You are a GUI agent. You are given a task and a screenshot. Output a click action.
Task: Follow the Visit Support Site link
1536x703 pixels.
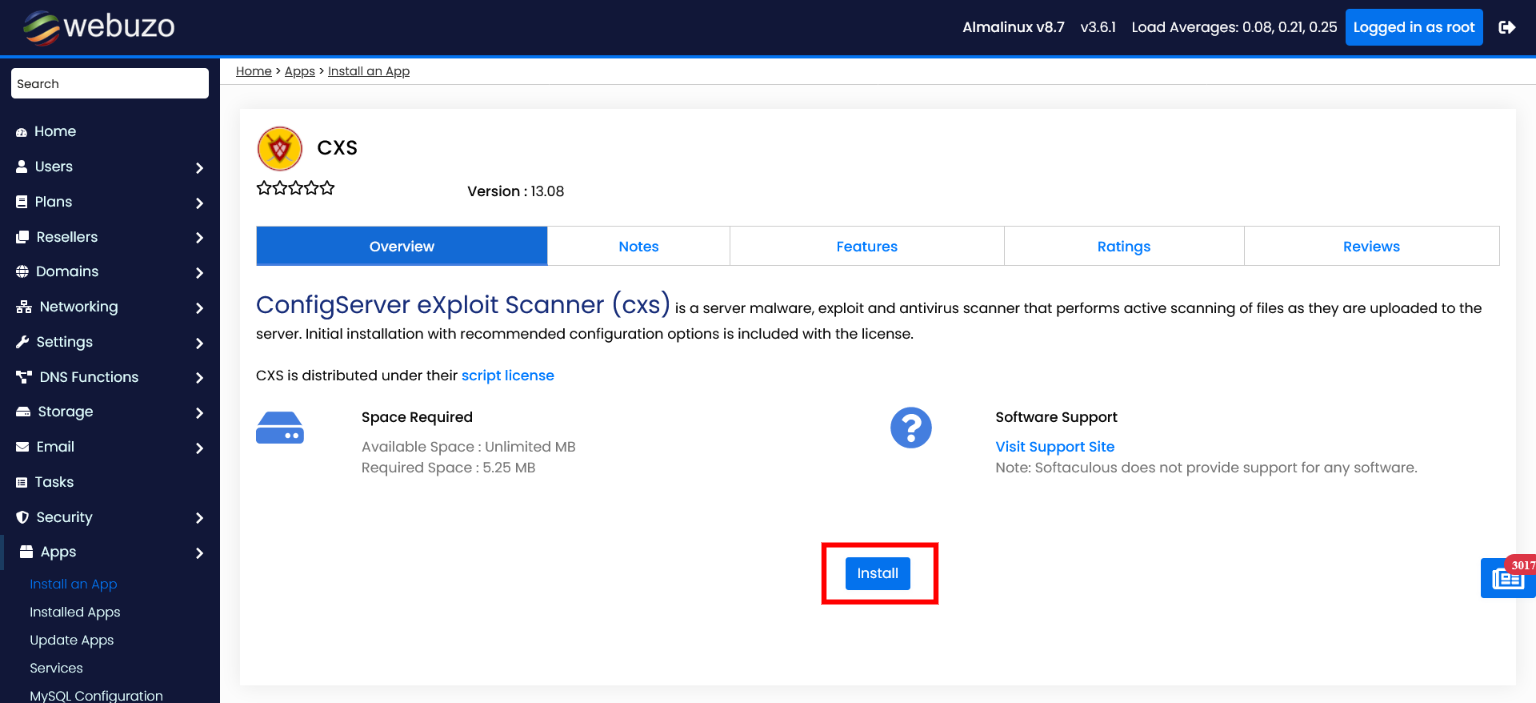coord(1054,447)
